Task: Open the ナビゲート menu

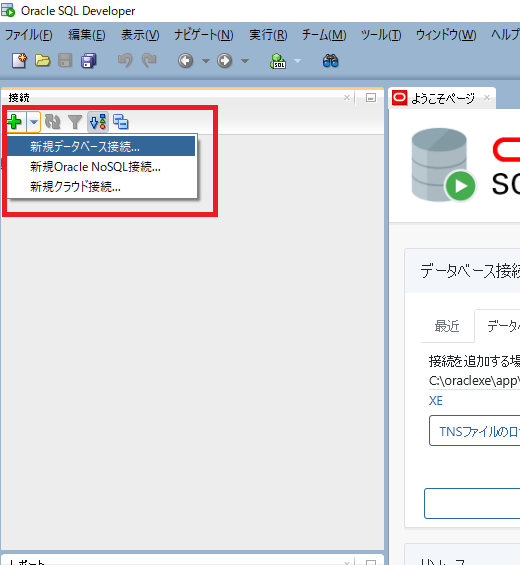Action: (204, 35)
